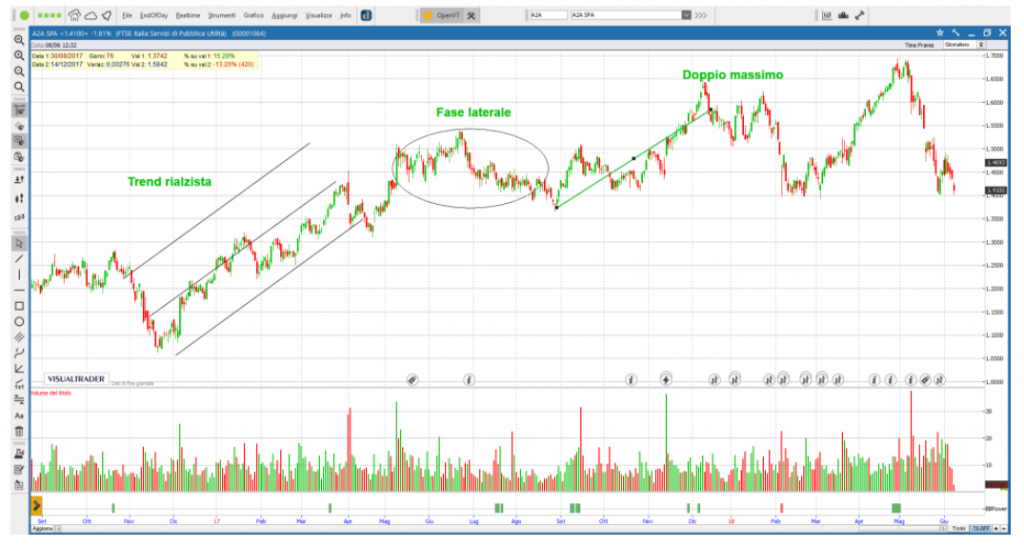The width and height of the screenshot is (1024, 547).
Task: Open the File menu
Action: pyautogui.click(x=127, y=16)
